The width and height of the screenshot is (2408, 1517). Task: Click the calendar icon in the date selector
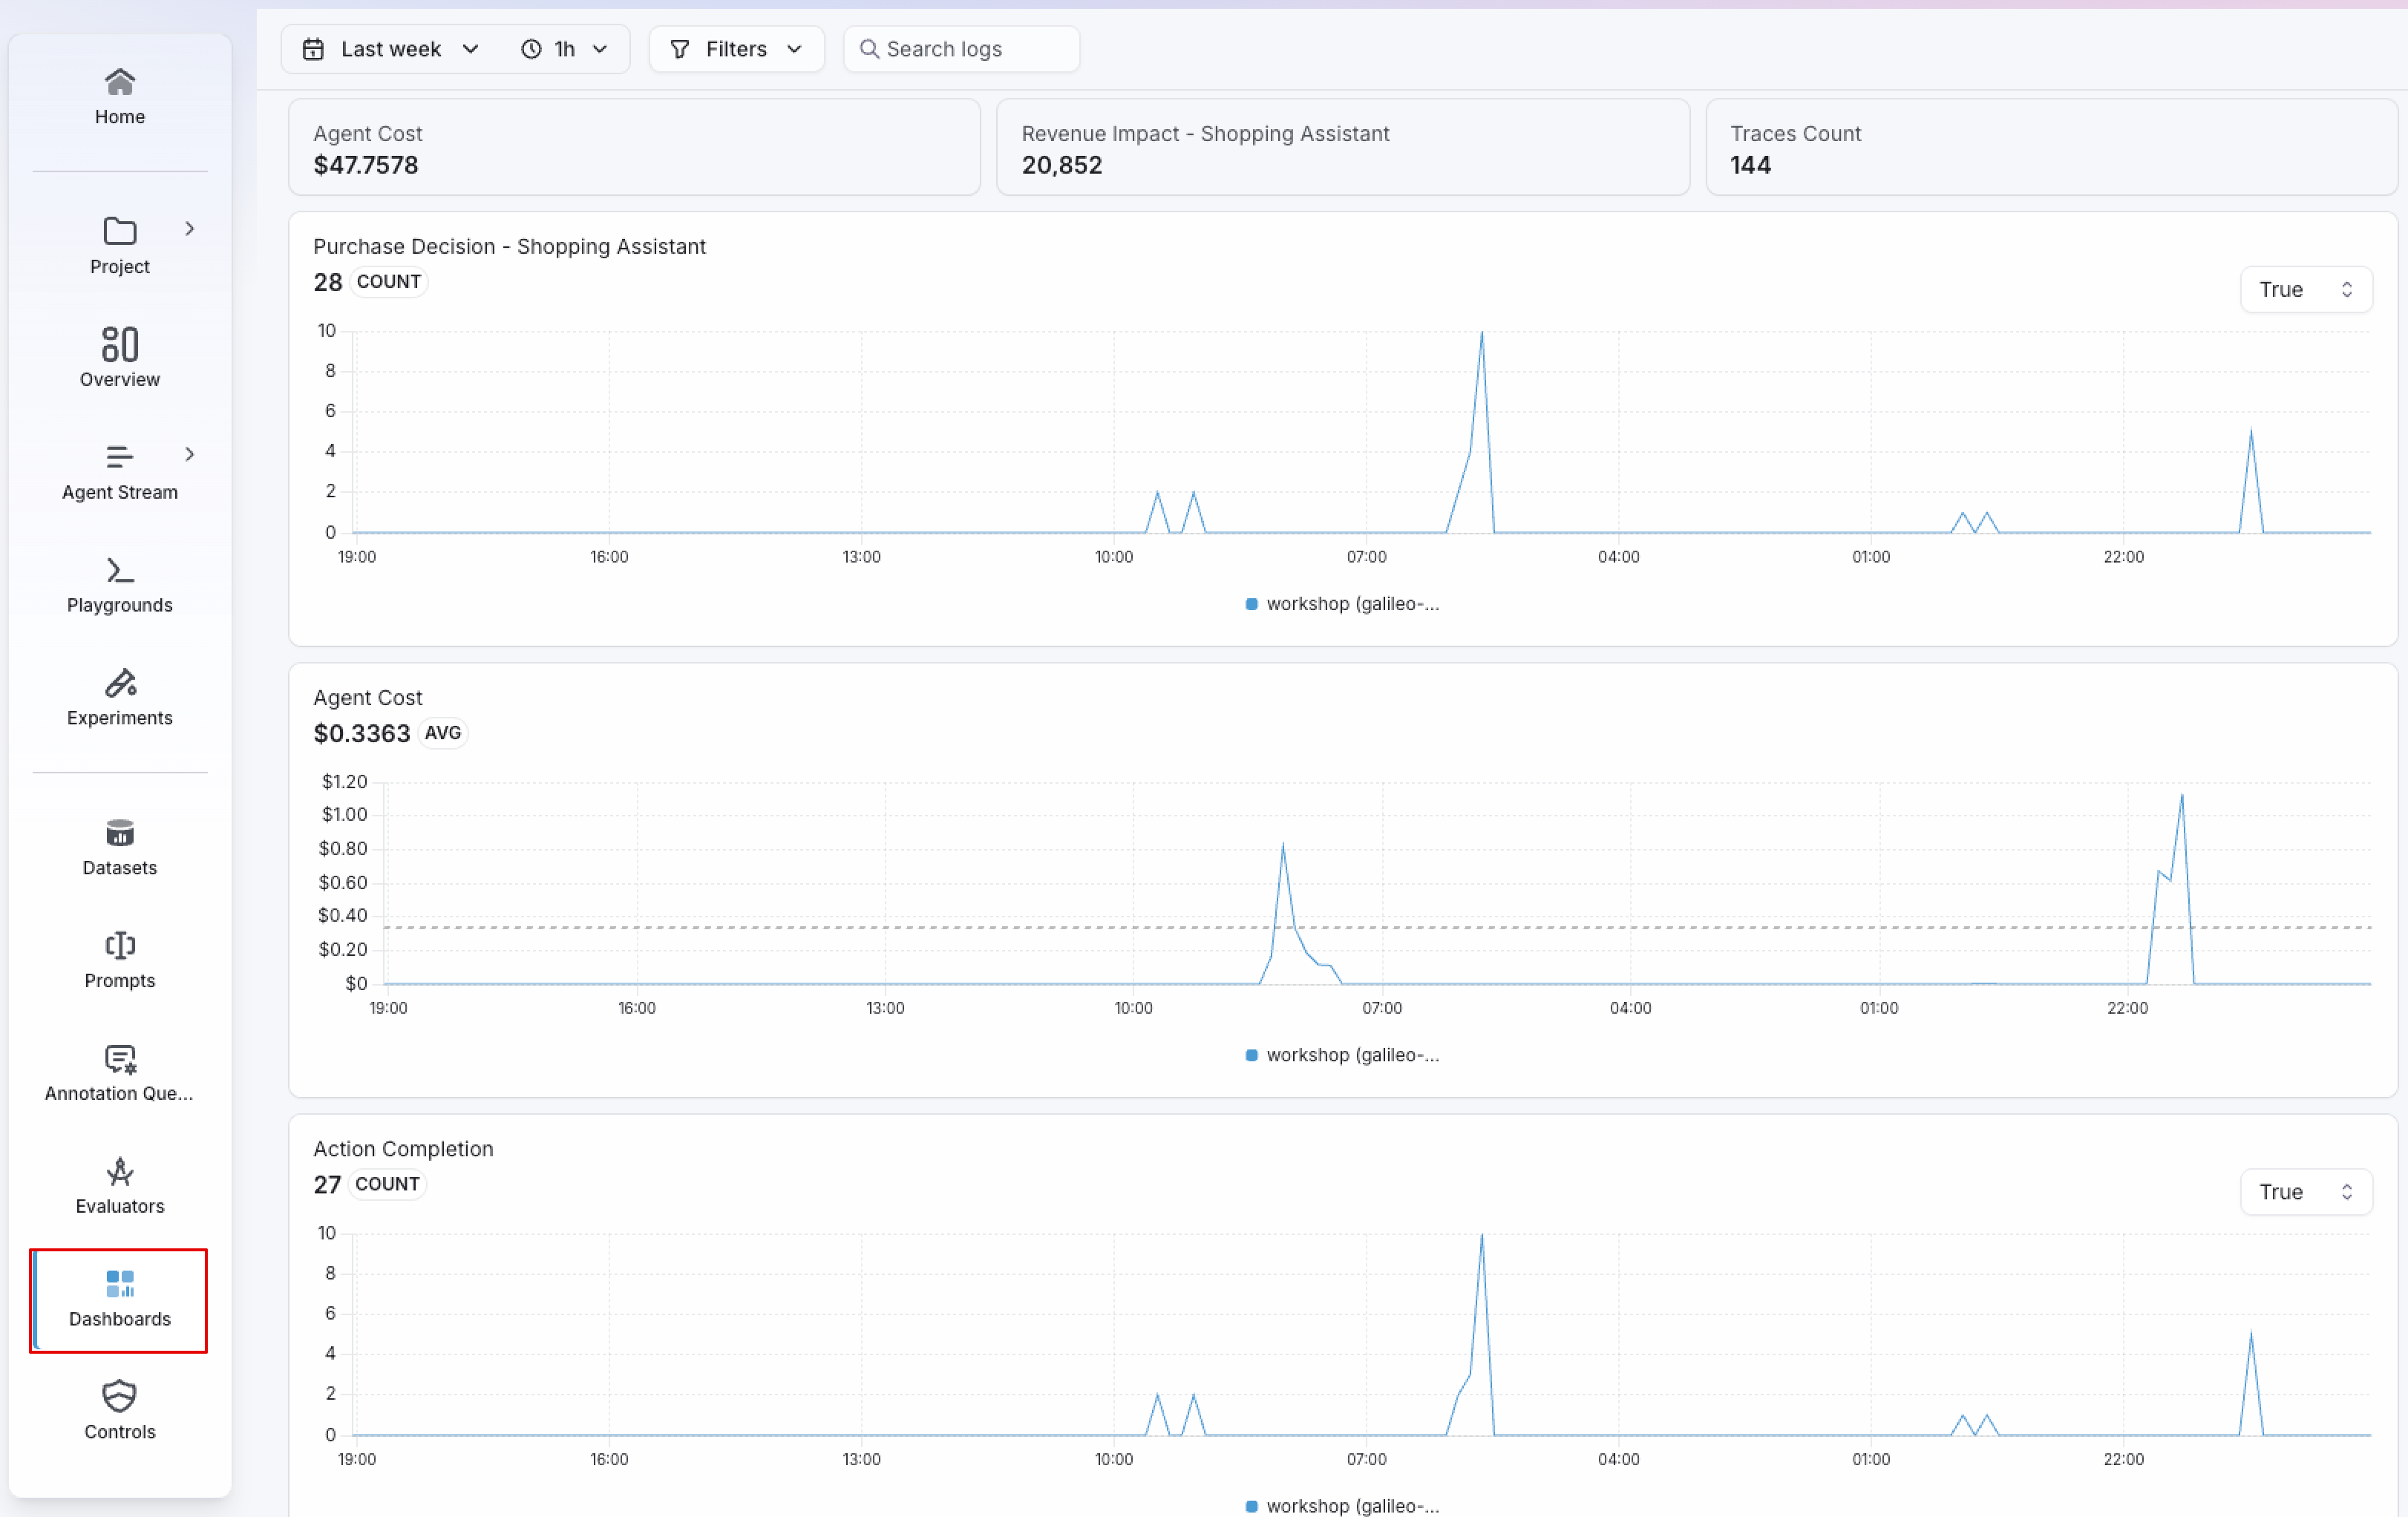313,49
